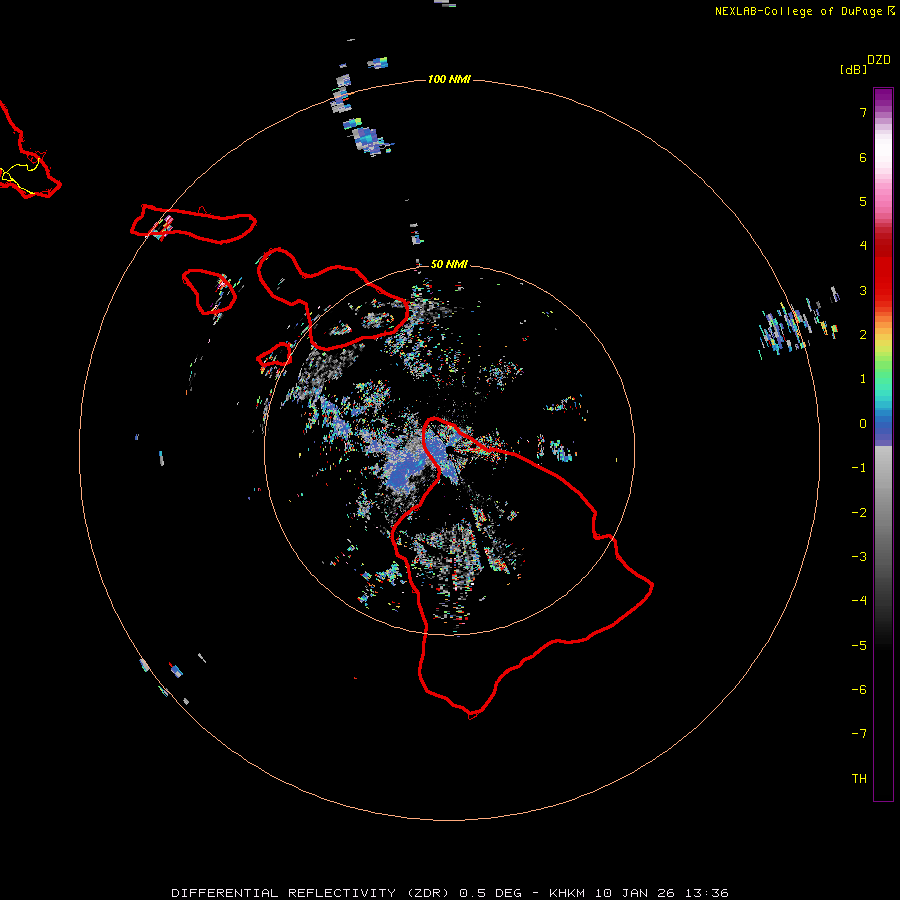
Task: Click the red band of the color bar
Action: coord(883,270)
